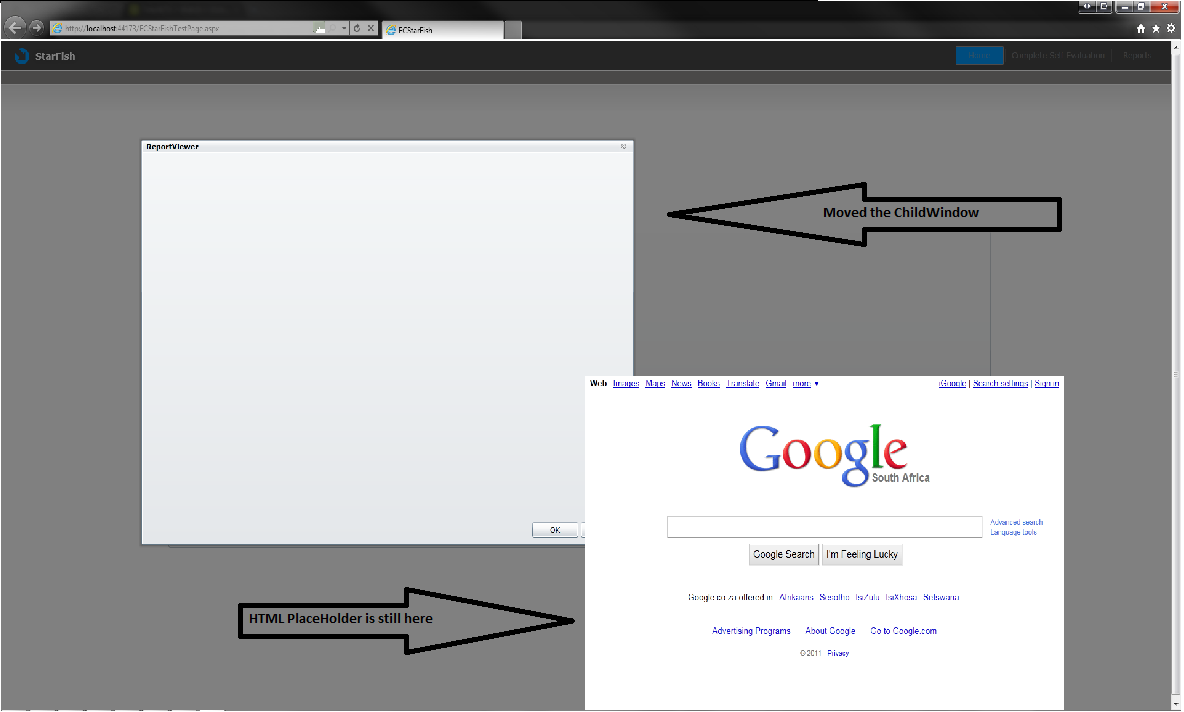Click the page vertical scrollbar up arrow

[x=1176, y=48]
